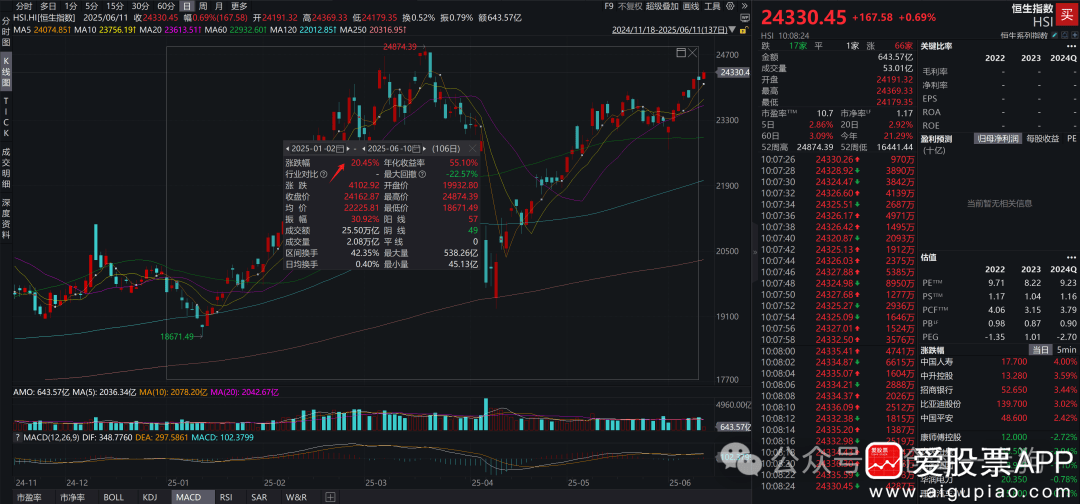
Task: Step end date backward arrow
Action: pos(364,149)
